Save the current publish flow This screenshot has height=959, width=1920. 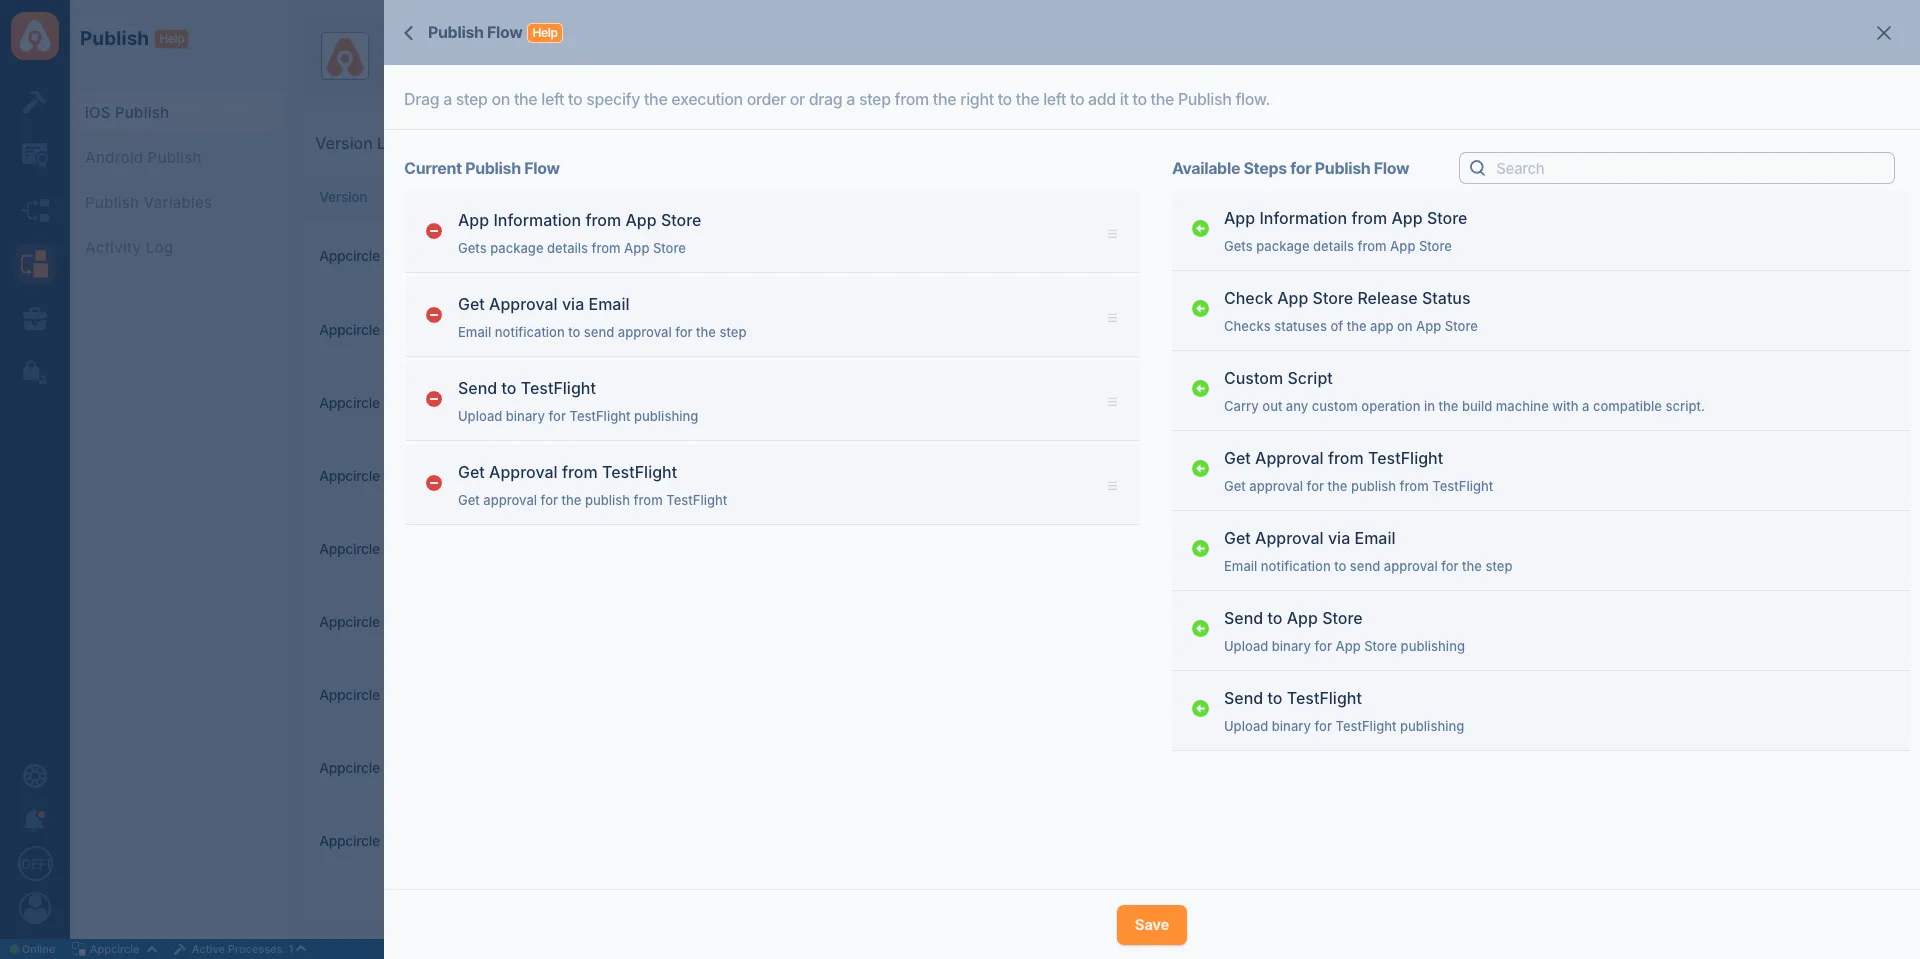1151,925
